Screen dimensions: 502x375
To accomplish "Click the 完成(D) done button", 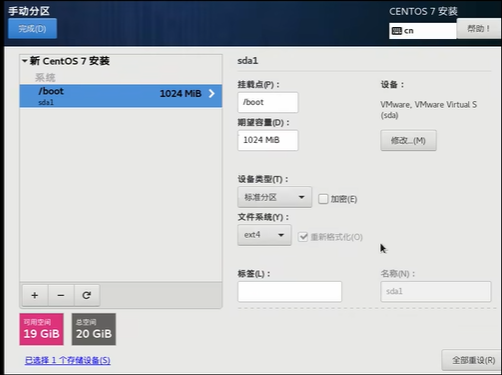I will (x=32, y=29).
